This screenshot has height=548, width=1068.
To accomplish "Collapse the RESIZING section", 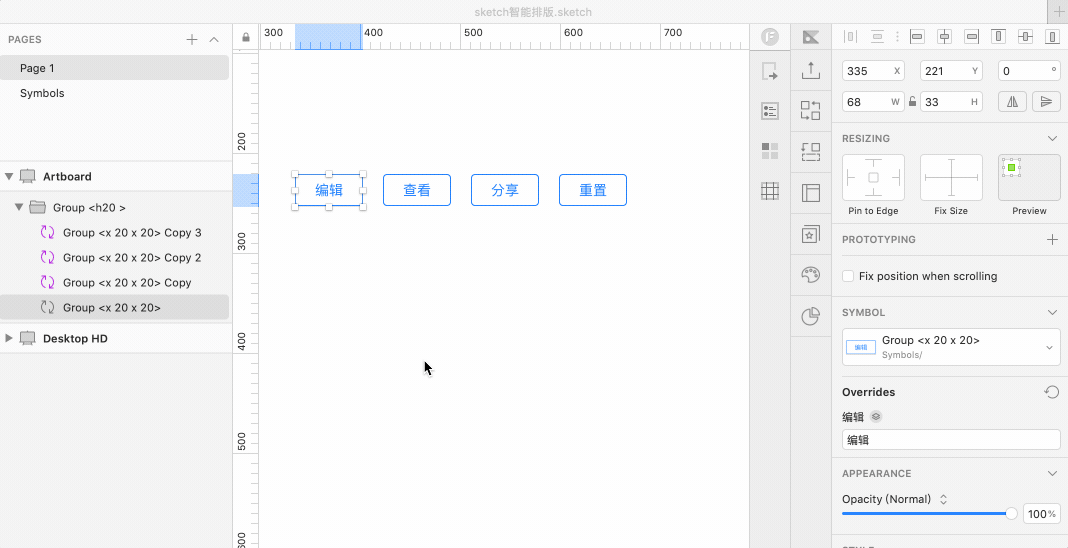I will pos(1052,138).
